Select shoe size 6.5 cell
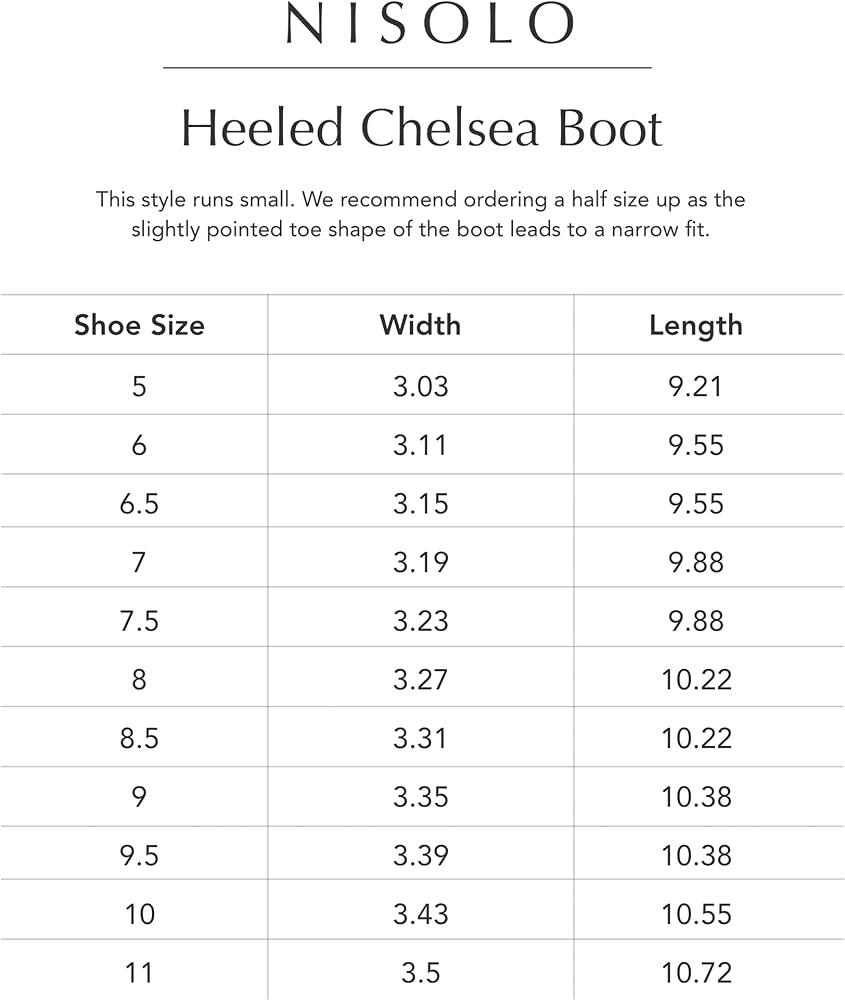The height and width of the screenshot is (1000, 845). click(139, 504)
